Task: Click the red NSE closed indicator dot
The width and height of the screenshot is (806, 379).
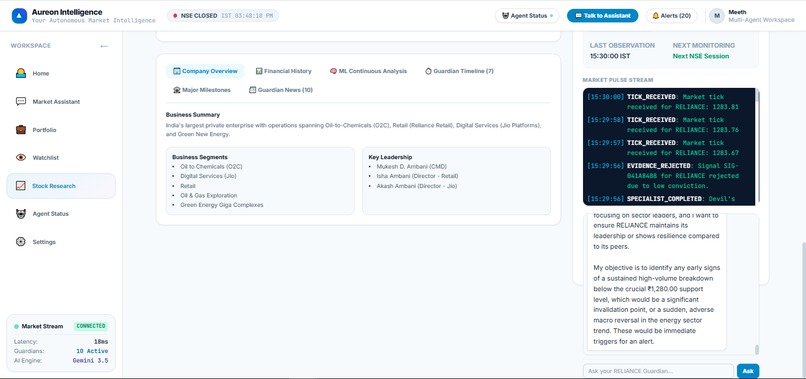Action: (x=175, y=16)
